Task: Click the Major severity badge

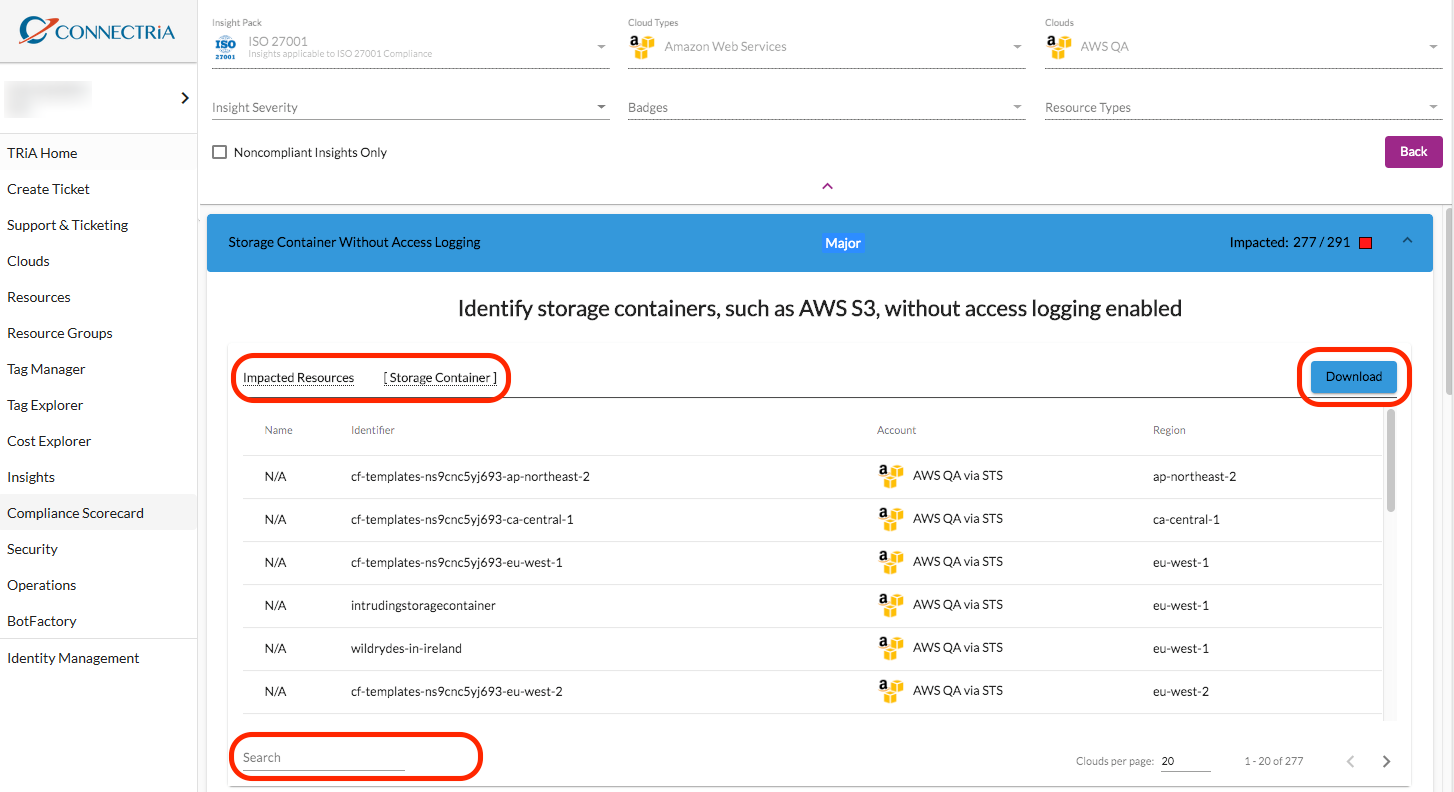Action: (843, 243)
